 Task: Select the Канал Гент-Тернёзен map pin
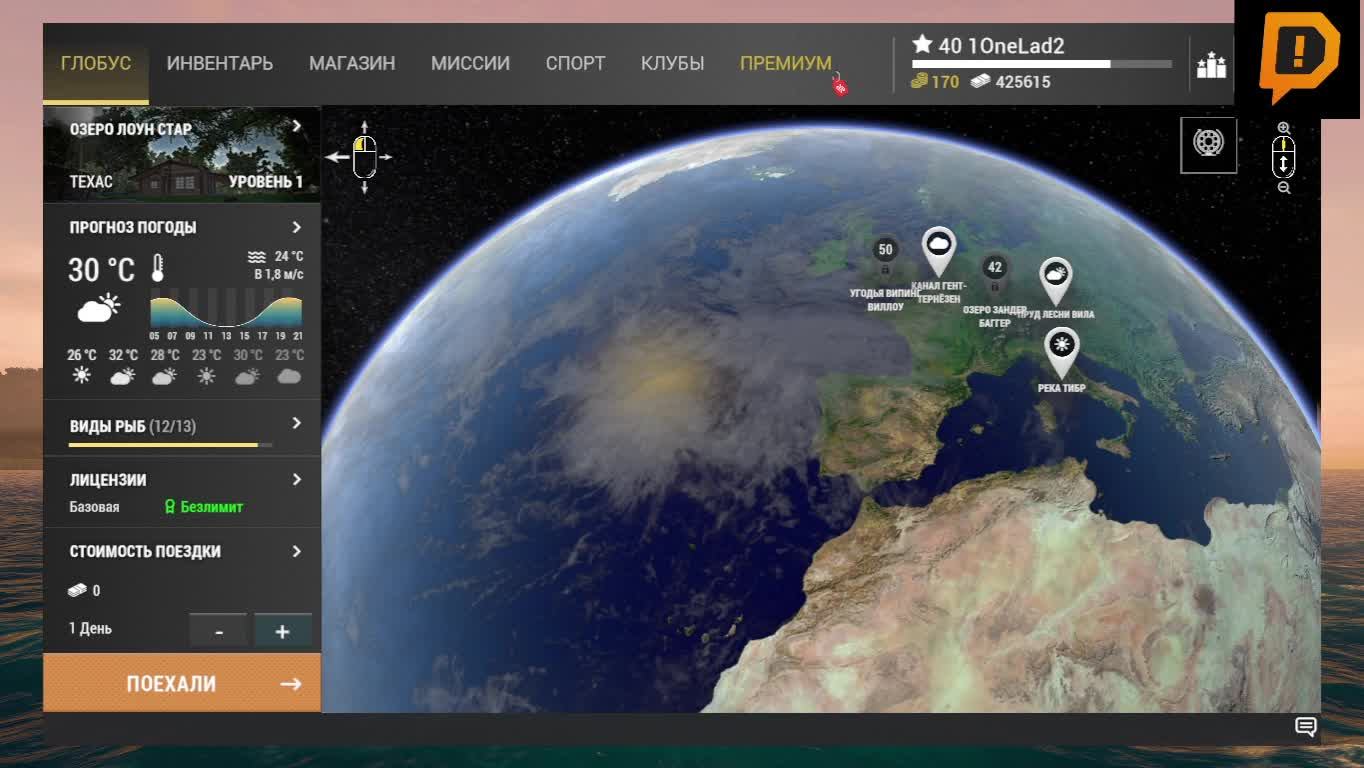(x=938, y=250)
